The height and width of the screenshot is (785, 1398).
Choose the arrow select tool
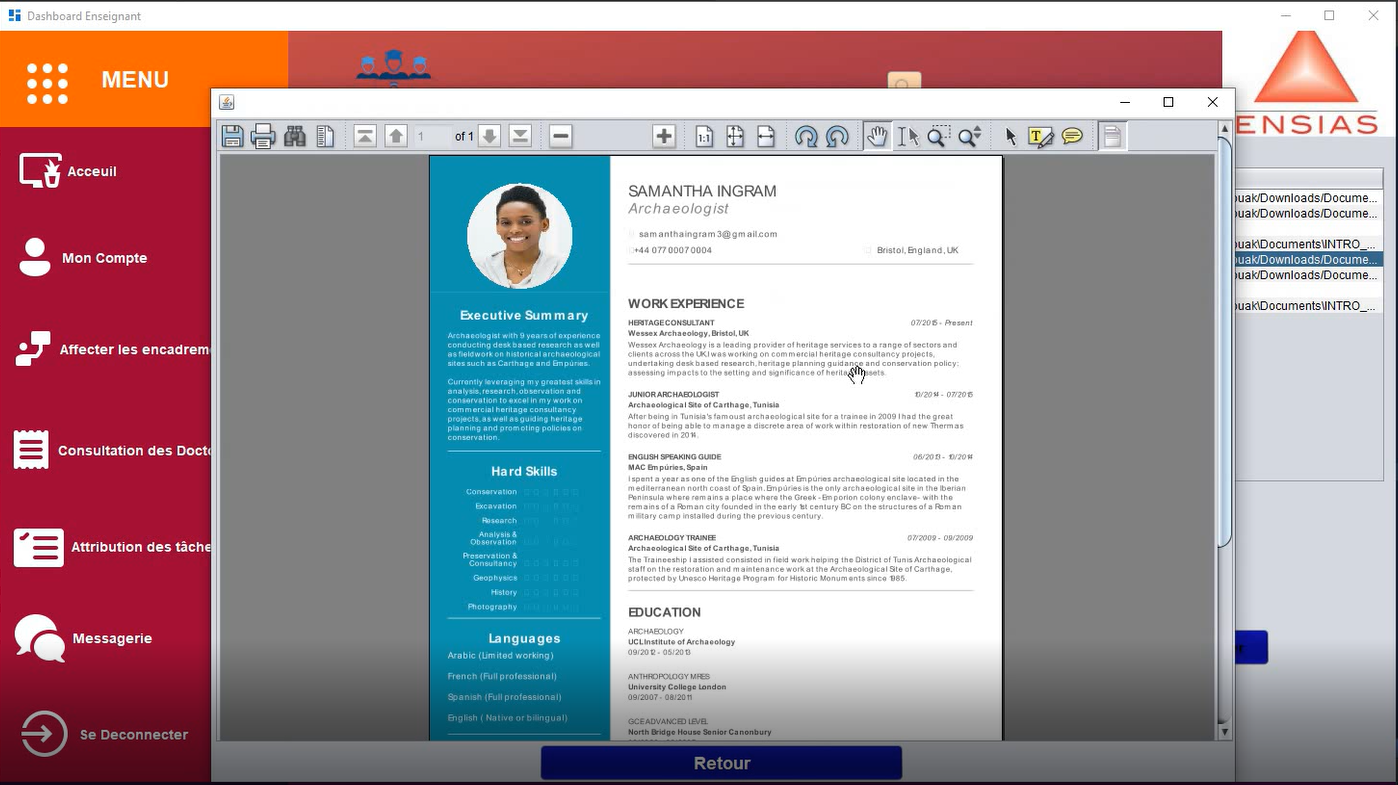pyautogui.click(x=1010, y=137)
